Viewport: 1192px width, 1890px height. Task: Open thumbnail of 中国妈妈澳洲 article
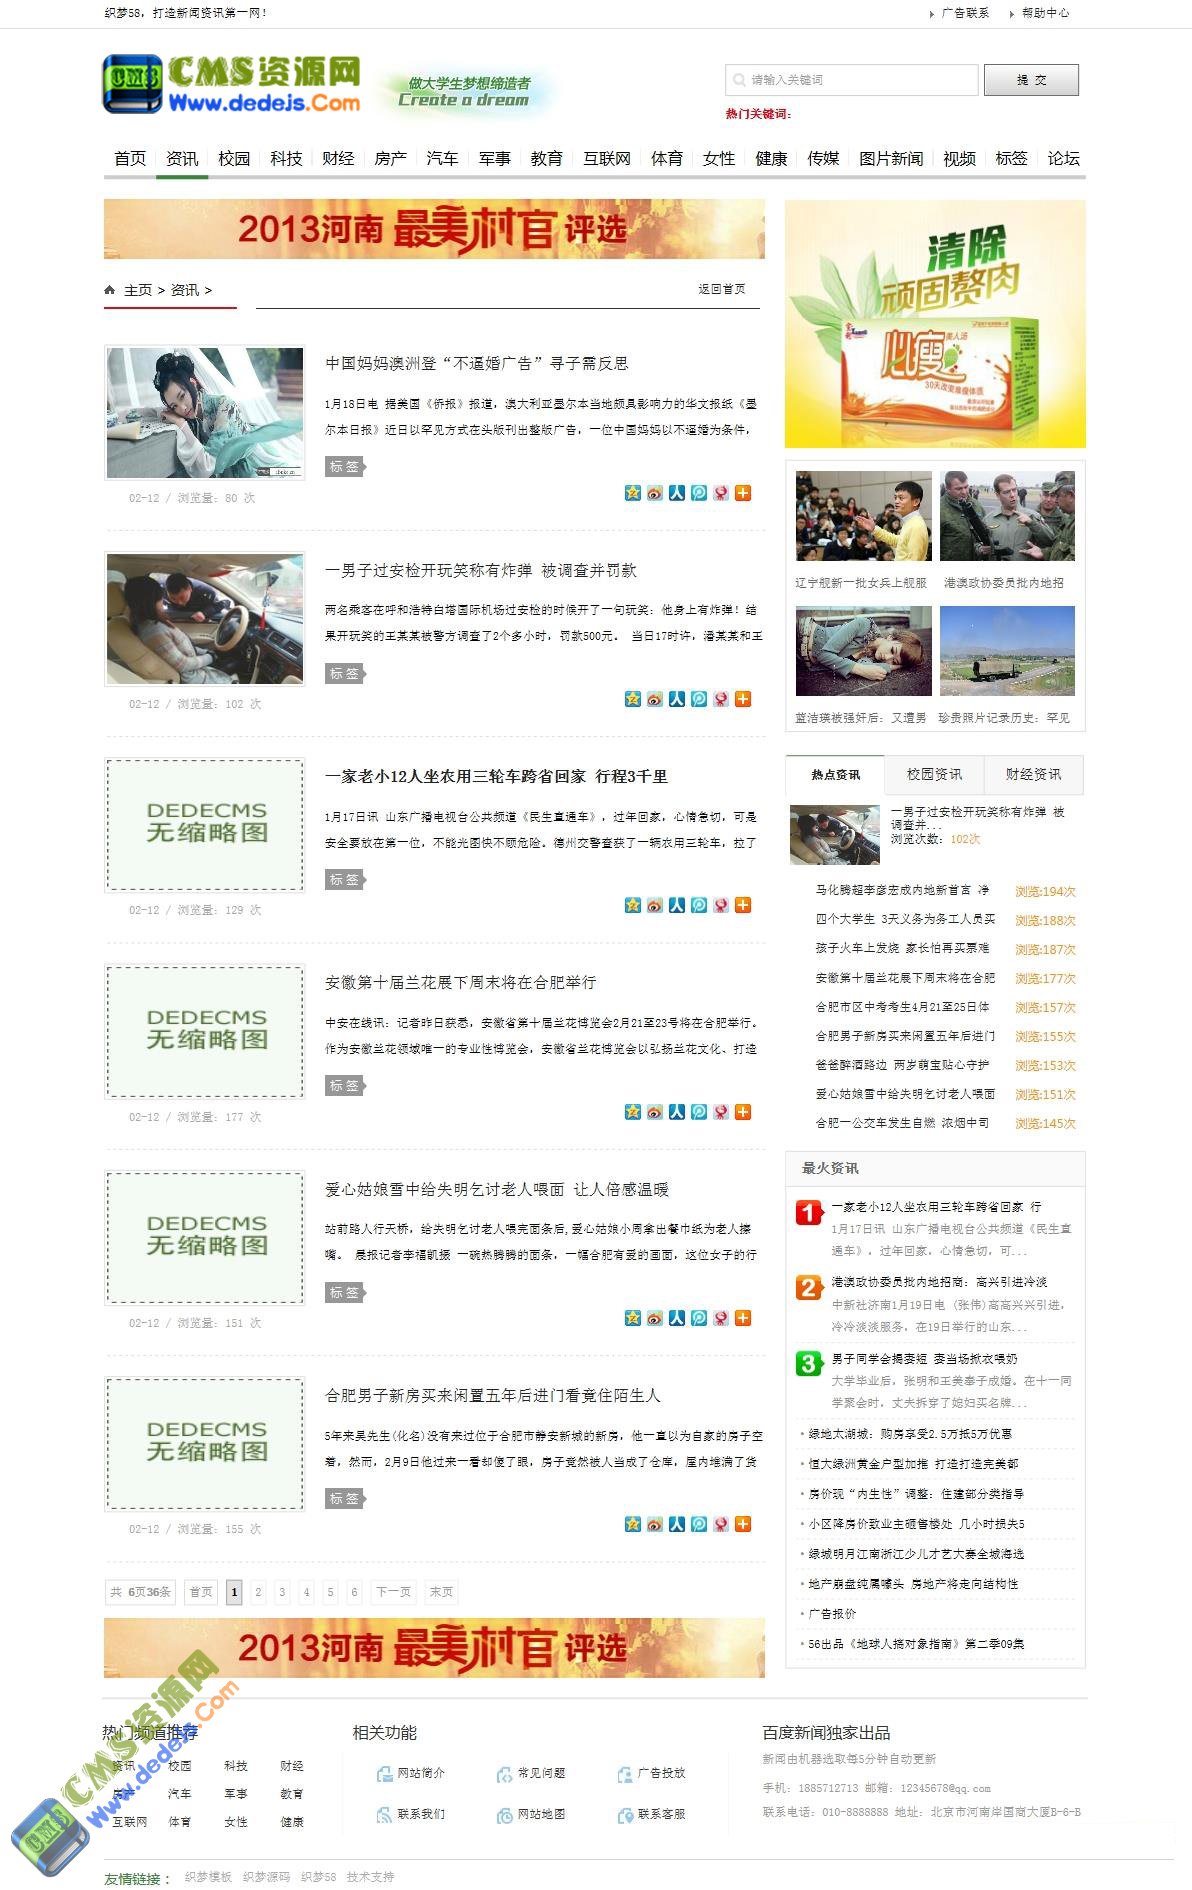tap(205, 413)
